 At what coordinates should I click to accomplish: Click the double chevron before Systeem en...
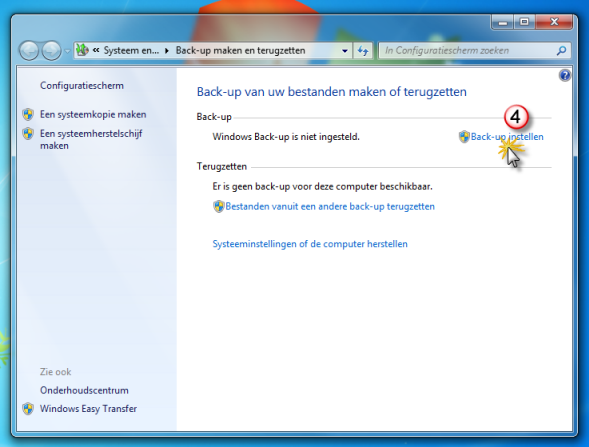click(x=96, y=50)
